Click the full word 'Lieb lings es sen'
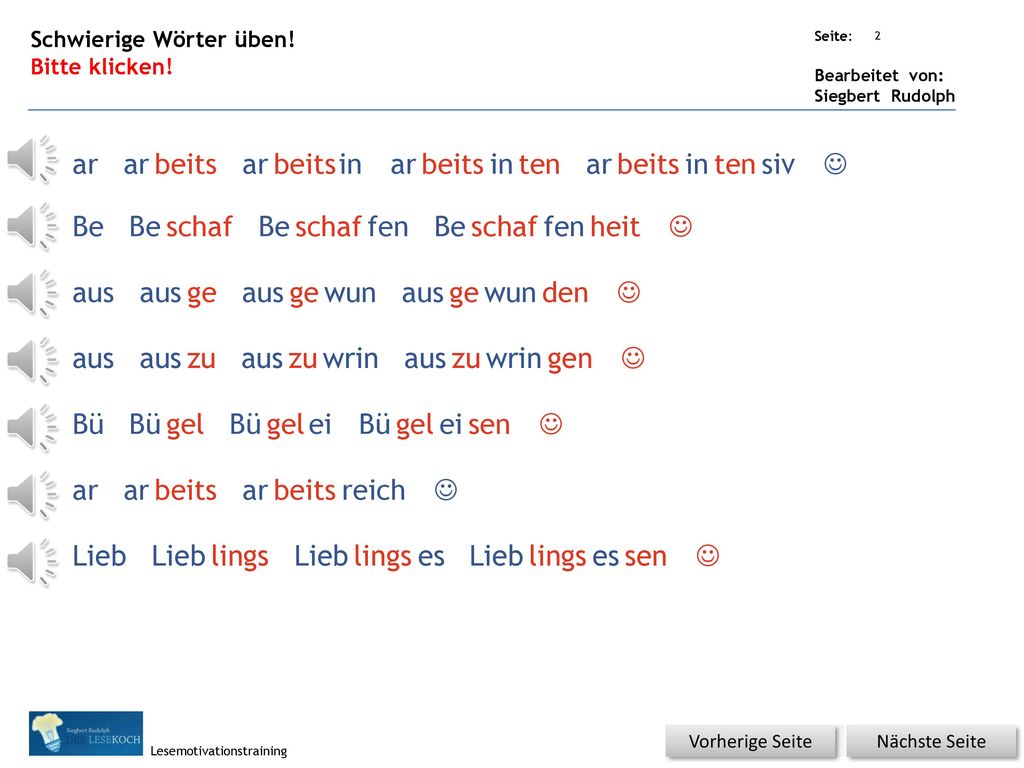This screenshot has height=768, width=1024. 568,557
